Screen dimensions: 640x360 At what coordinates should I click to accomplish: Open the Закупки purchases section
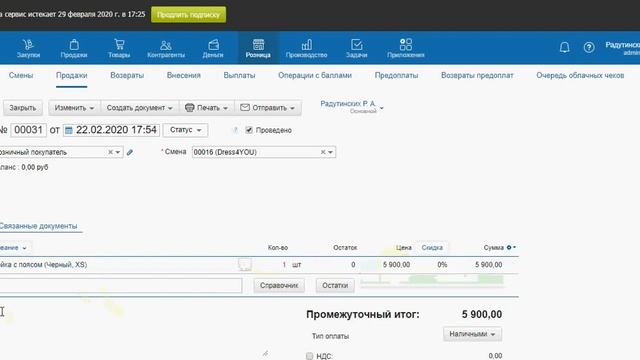pyautogui.click(x=28, y=48)
